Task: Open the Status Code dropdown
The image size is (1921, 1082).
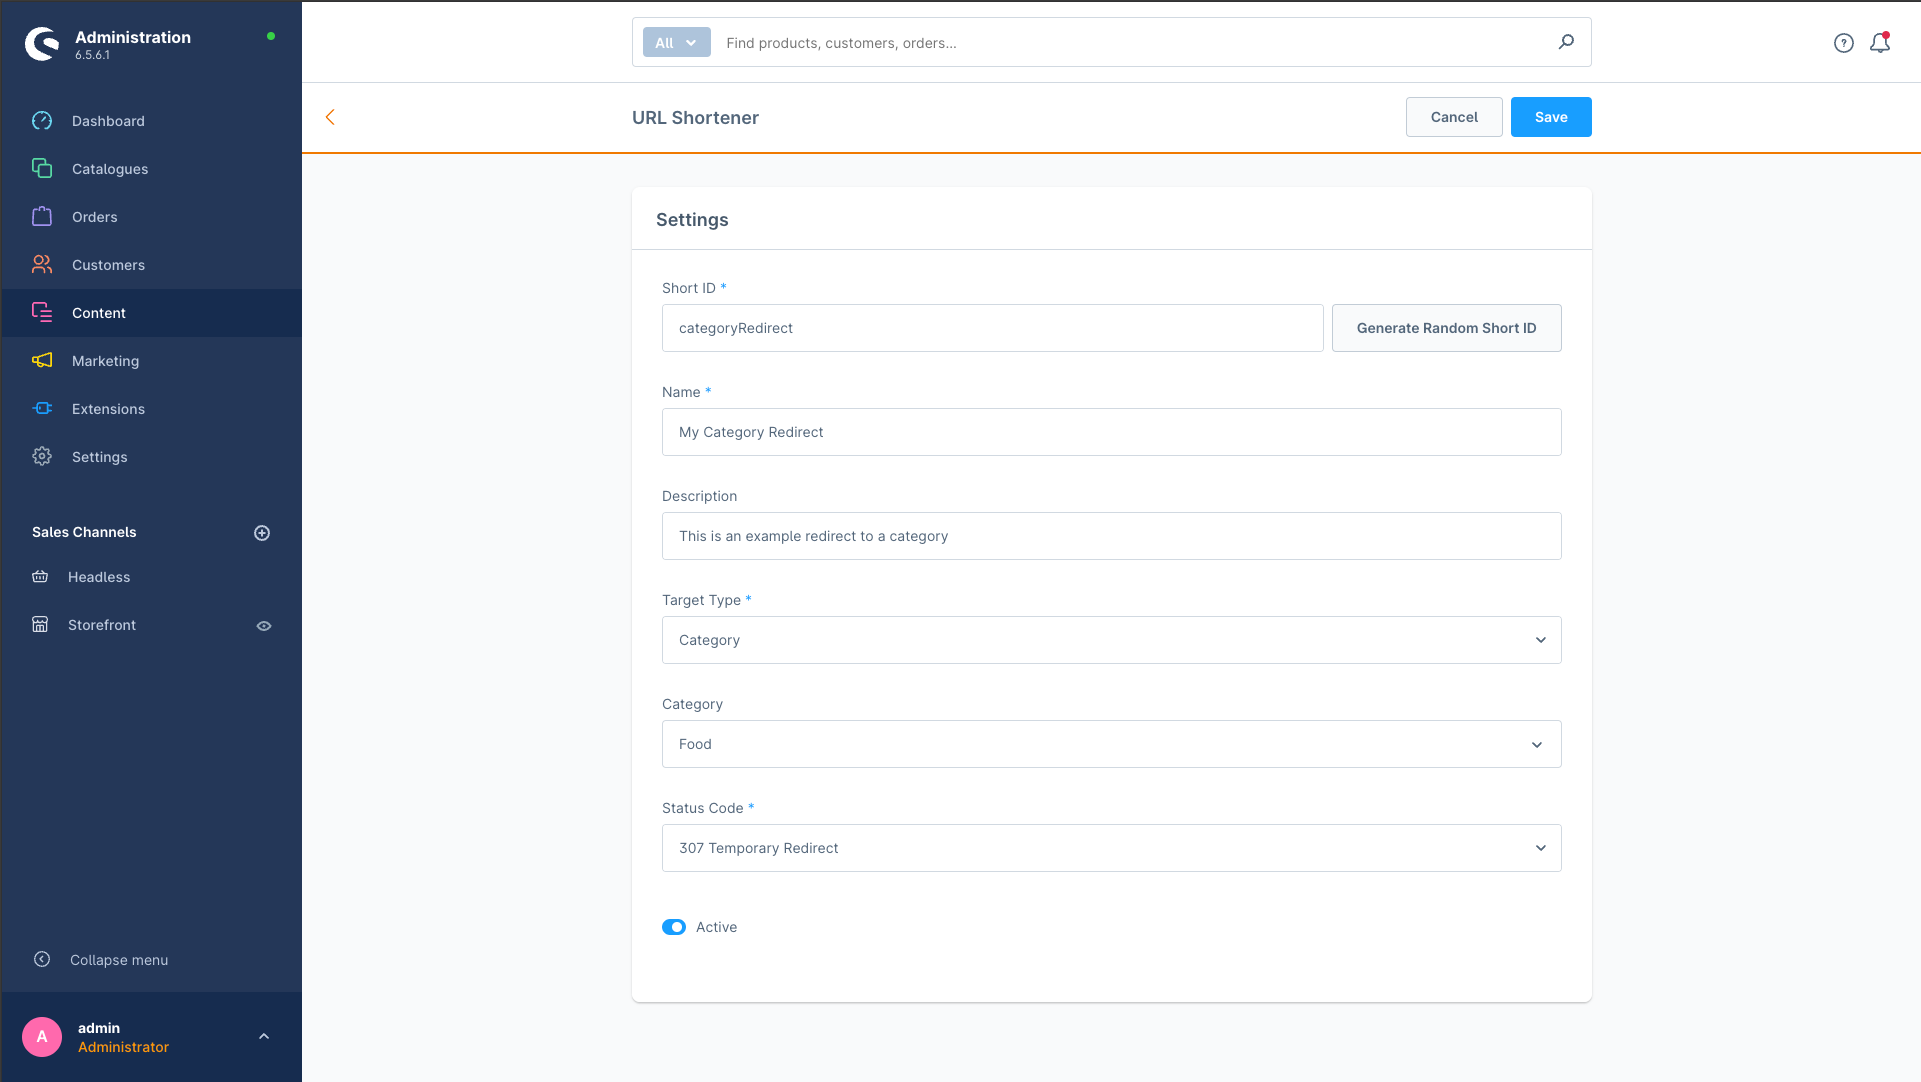Action: (1111, 848)
